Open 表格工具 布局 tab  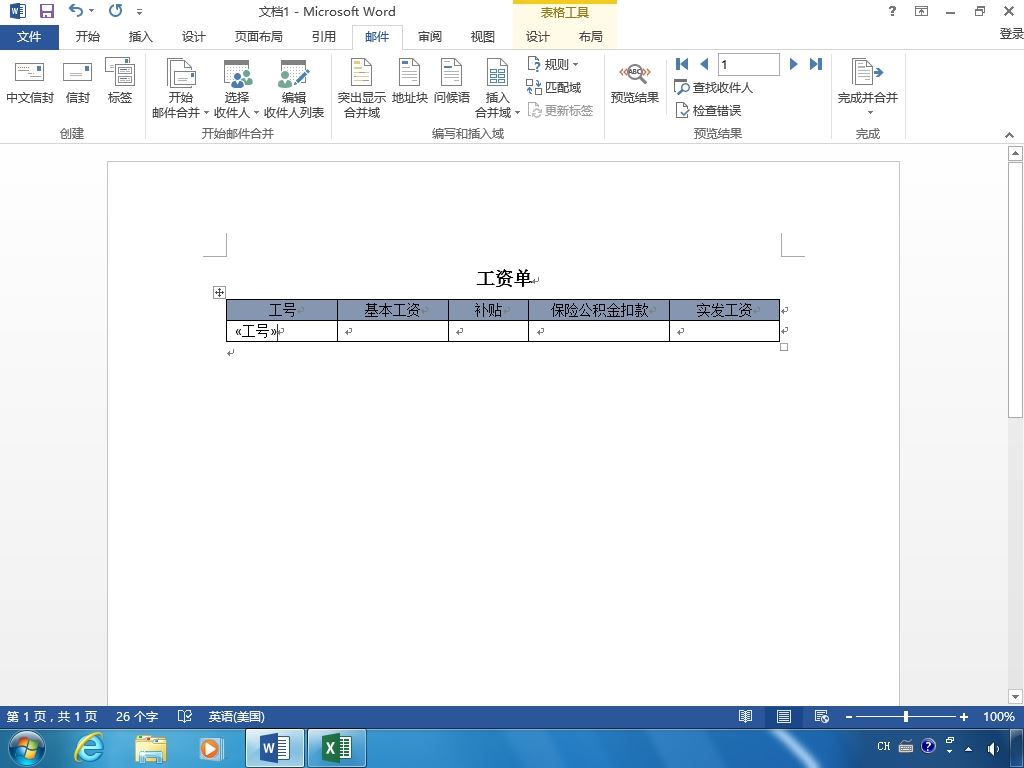590,37
